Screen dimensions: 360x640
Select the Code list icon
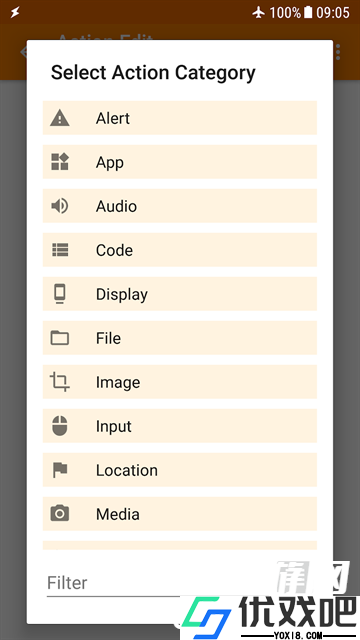[60, 250]
